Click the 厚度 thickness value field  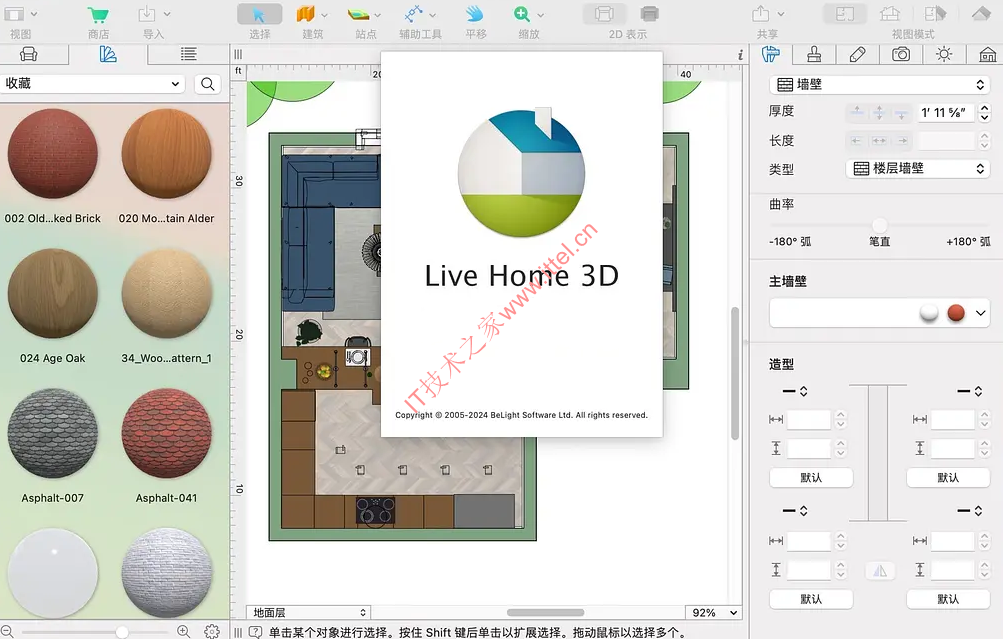946,113
